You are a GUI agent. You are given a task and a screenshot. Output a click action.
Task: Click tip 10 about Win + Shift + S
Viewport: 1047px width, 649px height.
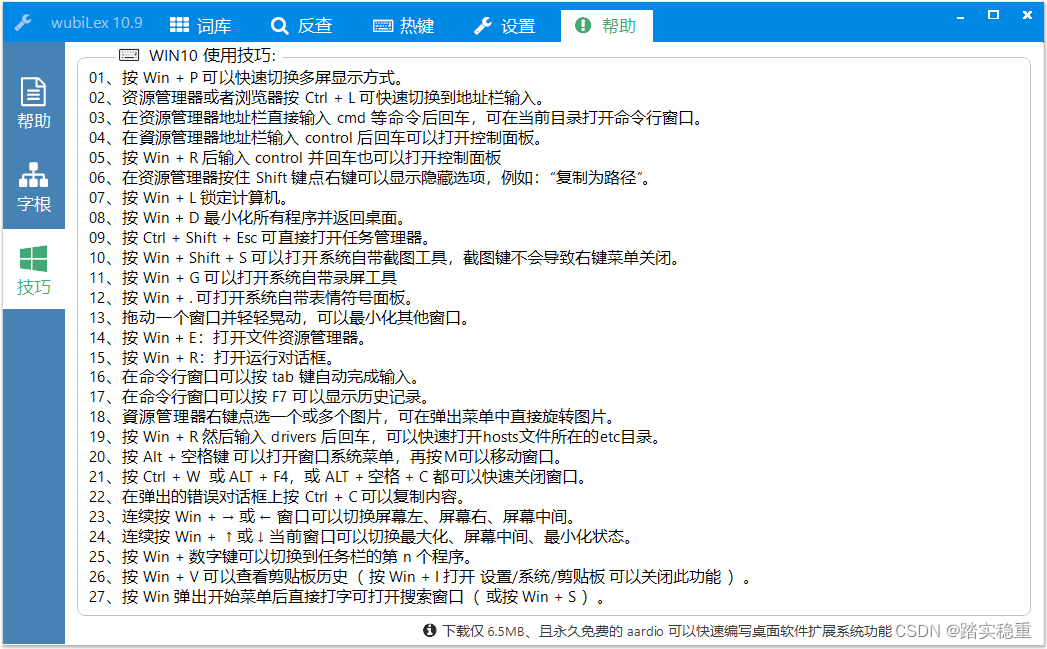pos(385,258)
